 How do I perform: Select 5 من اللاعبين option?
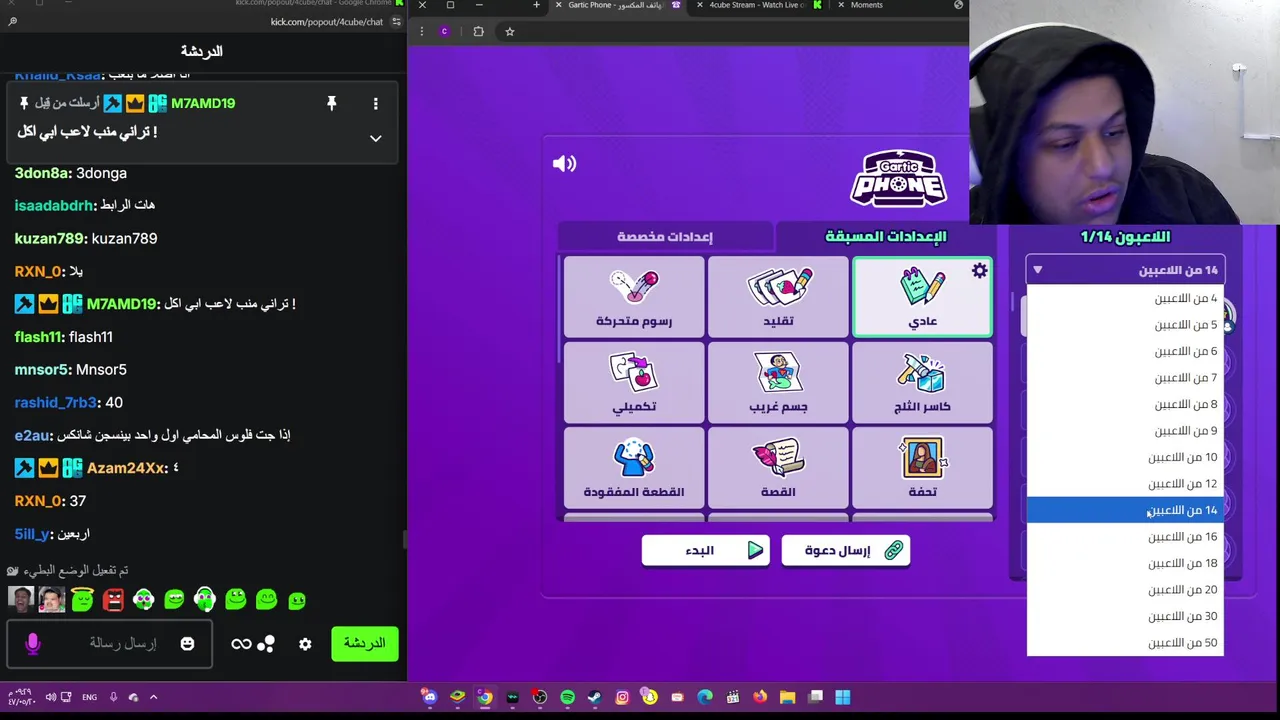coord(1125,325)
